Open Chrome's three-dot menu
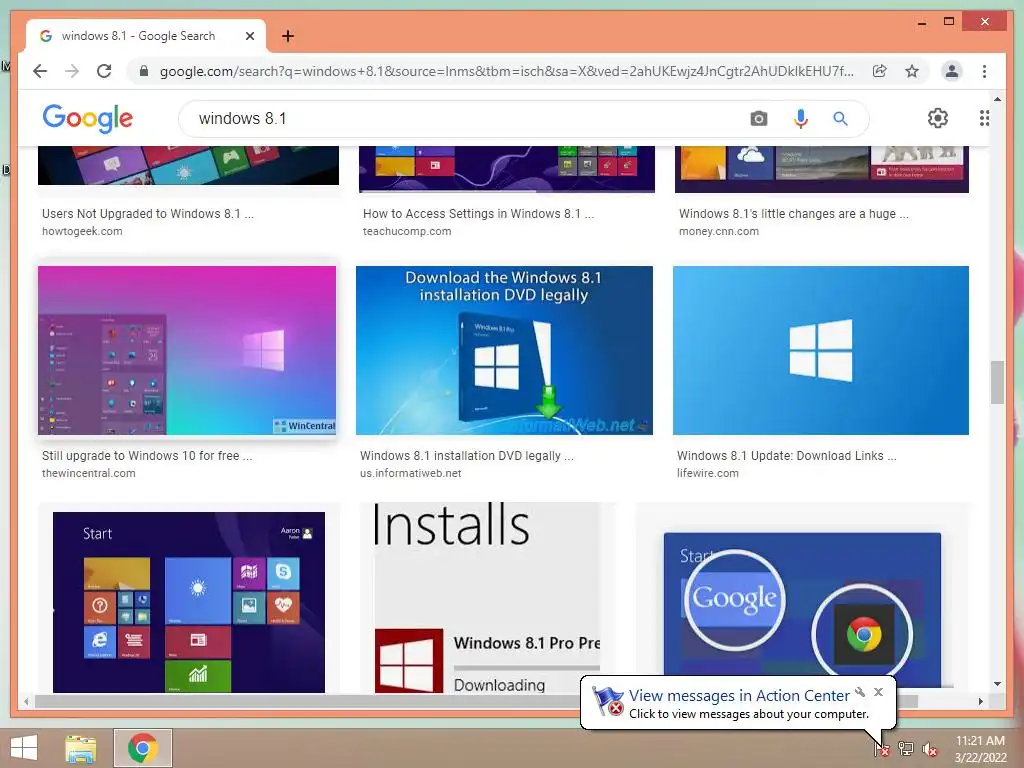 click(x=984, y=71)
